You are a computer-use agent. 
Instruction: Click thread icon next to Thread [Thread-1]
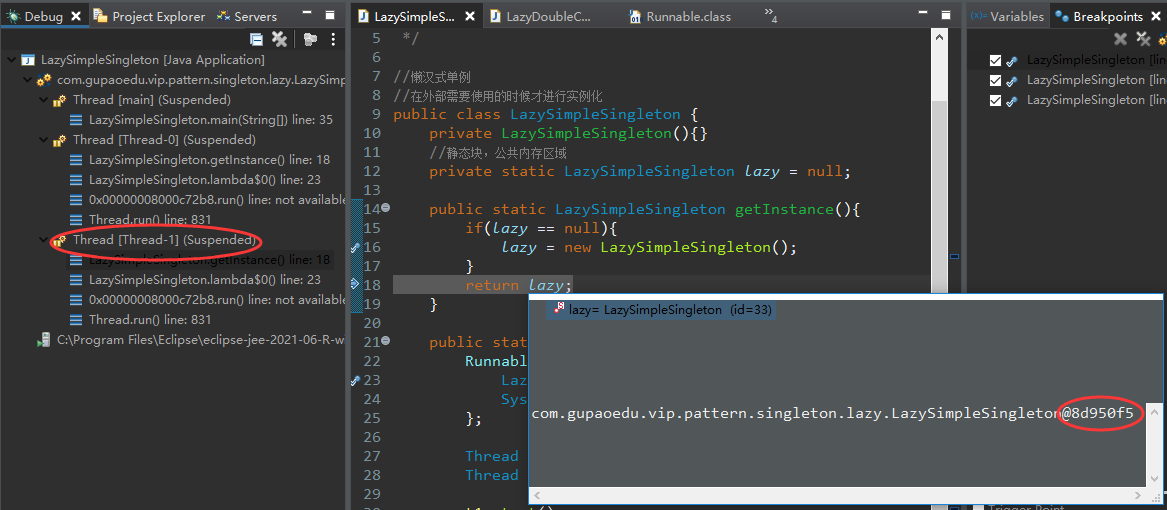[60, 240]
